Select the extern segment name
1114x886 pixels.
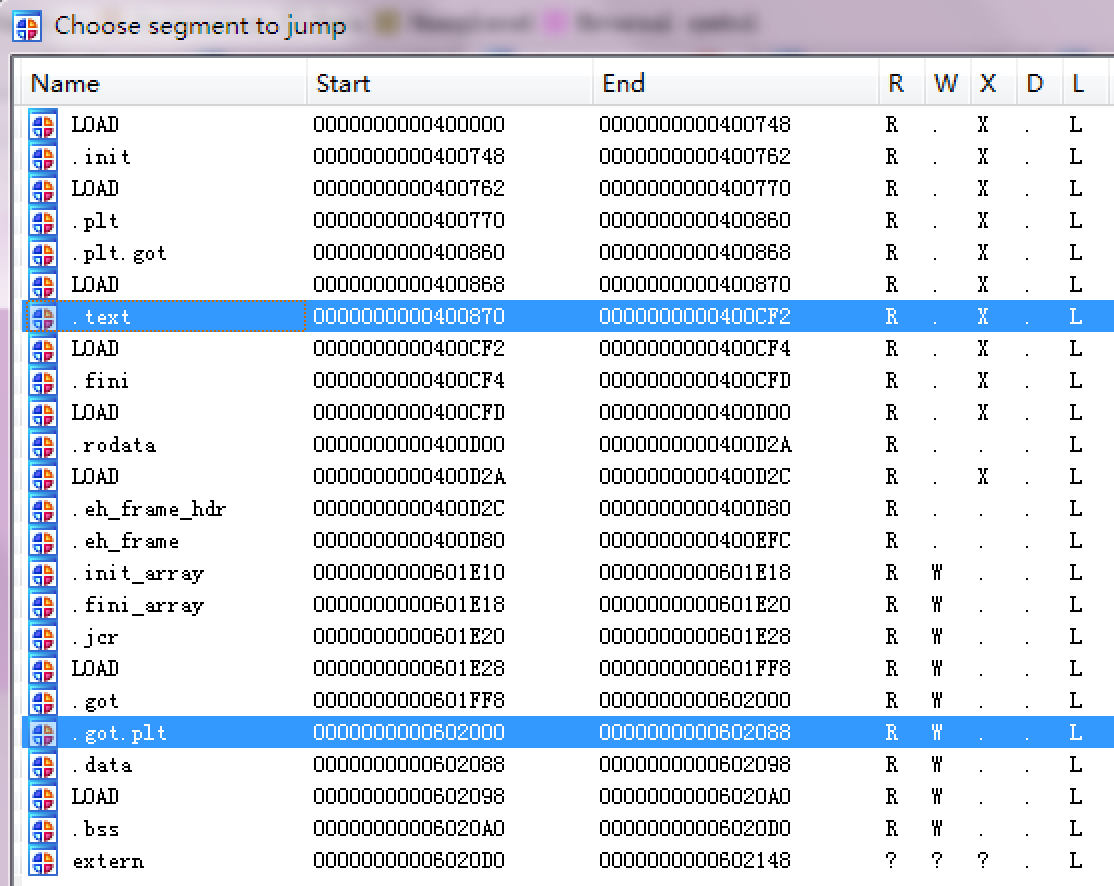coord(108,861)
